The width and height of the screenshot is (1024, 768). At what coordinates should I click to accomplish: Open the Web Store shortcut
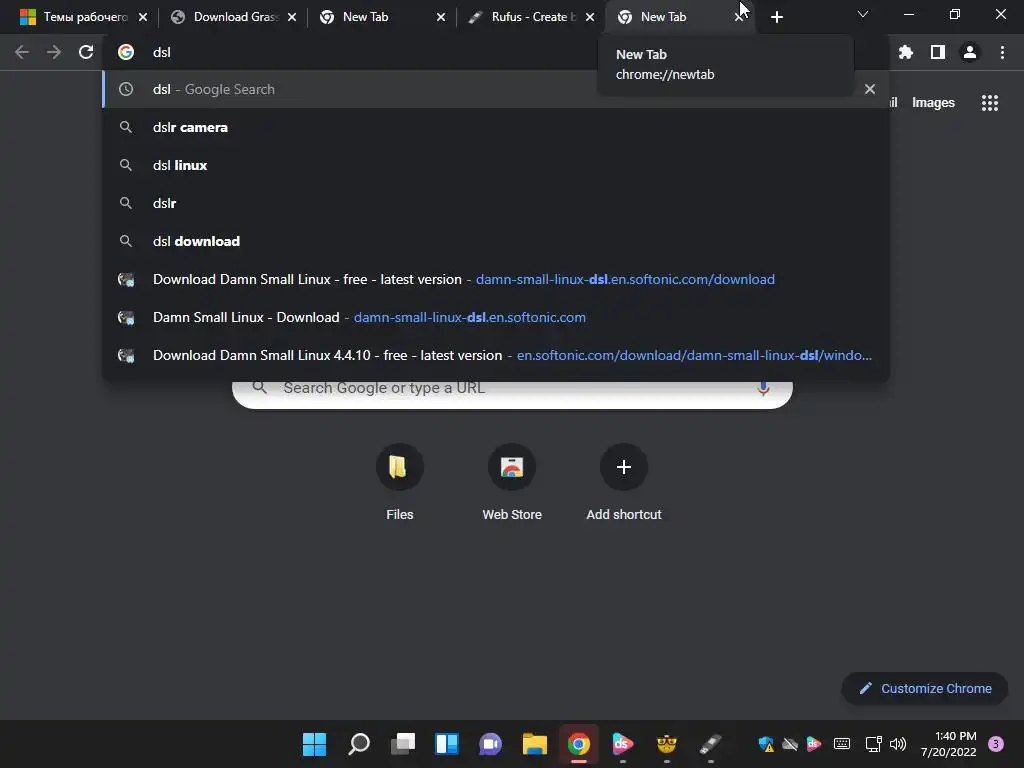512,483
